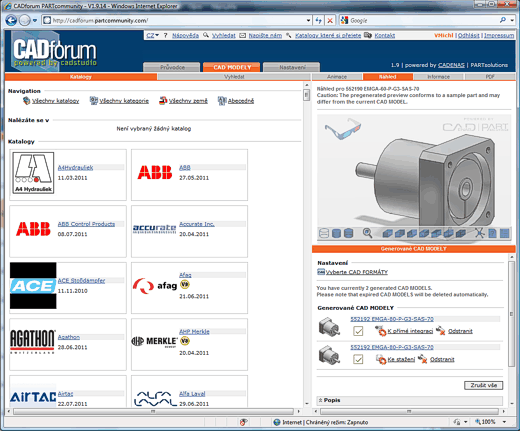Image resolution: width=520 pixels, height=431 pixels.
Task: Open the zoom level 100% dropdown arrow
Action: tap(504, 422)
